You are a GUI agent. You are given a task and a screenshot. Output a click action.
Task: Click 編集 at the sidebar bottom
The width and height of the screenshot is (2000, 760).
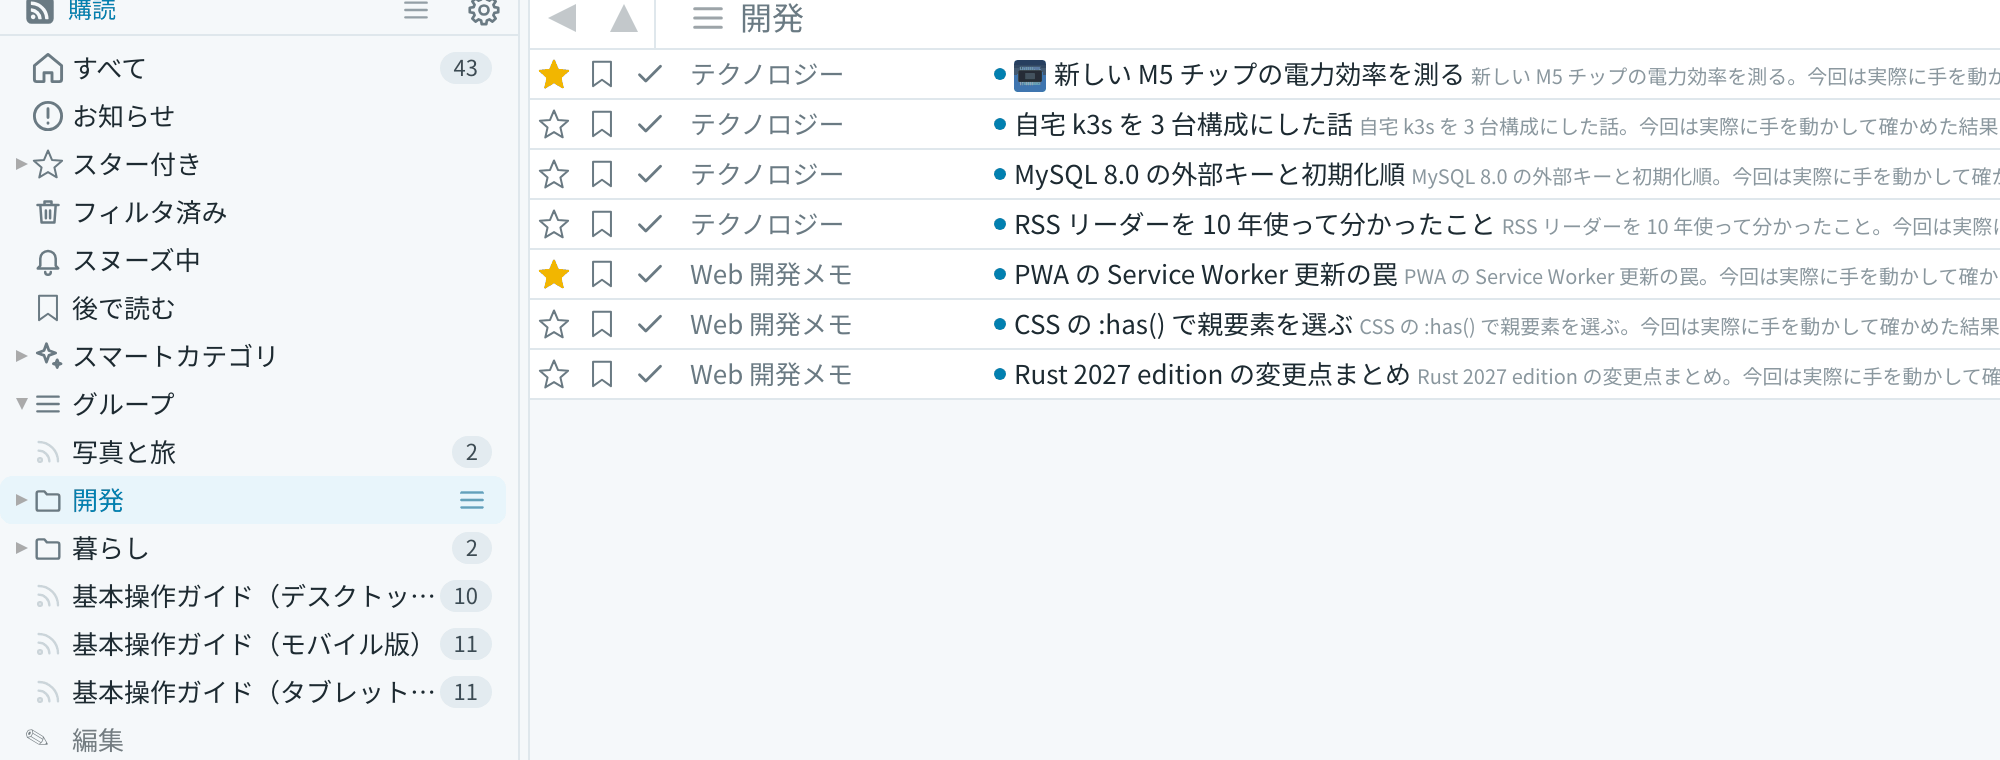tap(98, 740)
